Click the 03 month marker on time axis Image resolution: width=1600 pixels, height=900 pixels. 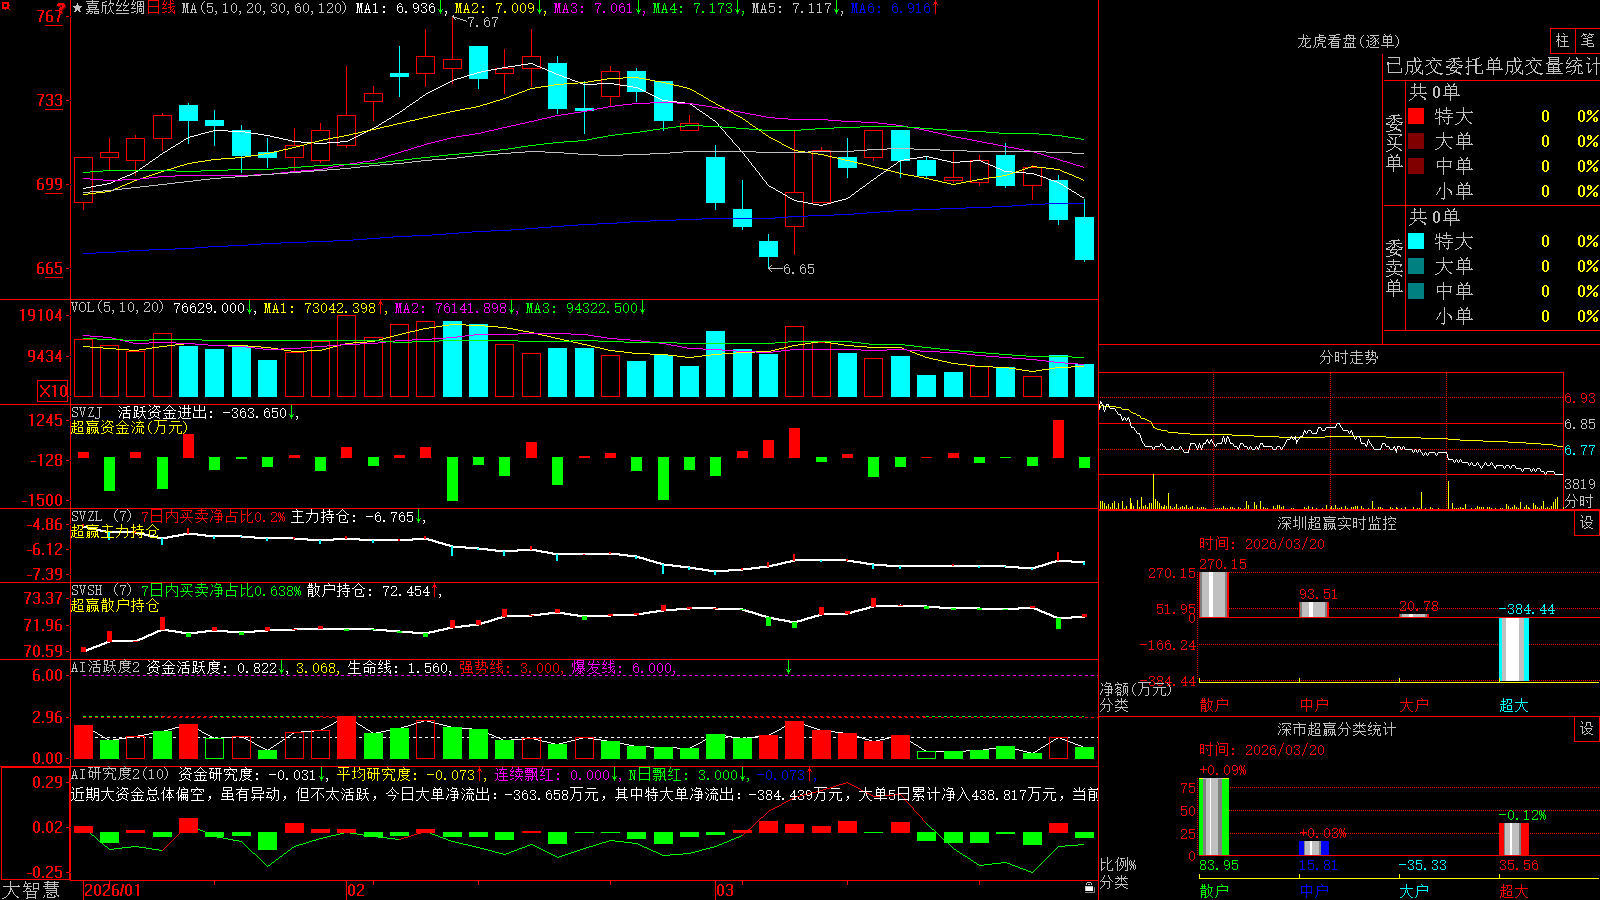coord(725,890)
